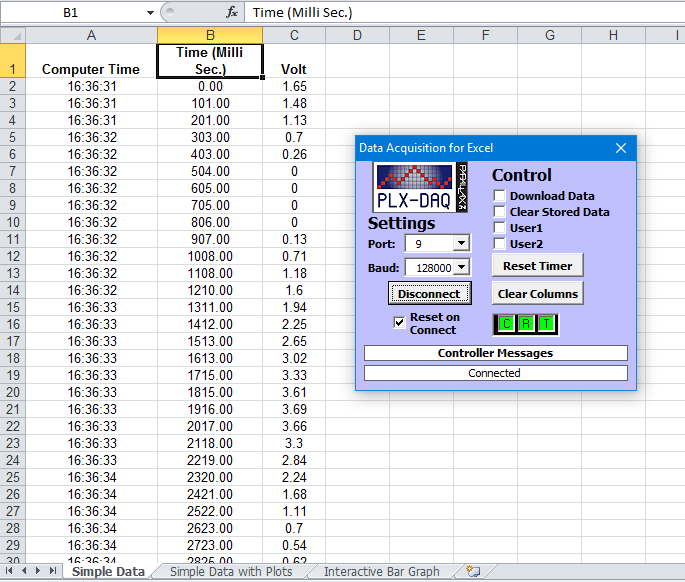The width and height of the screenshot is (685, 582).
Task: Click the Connected status message field
Action: (495, 373)
